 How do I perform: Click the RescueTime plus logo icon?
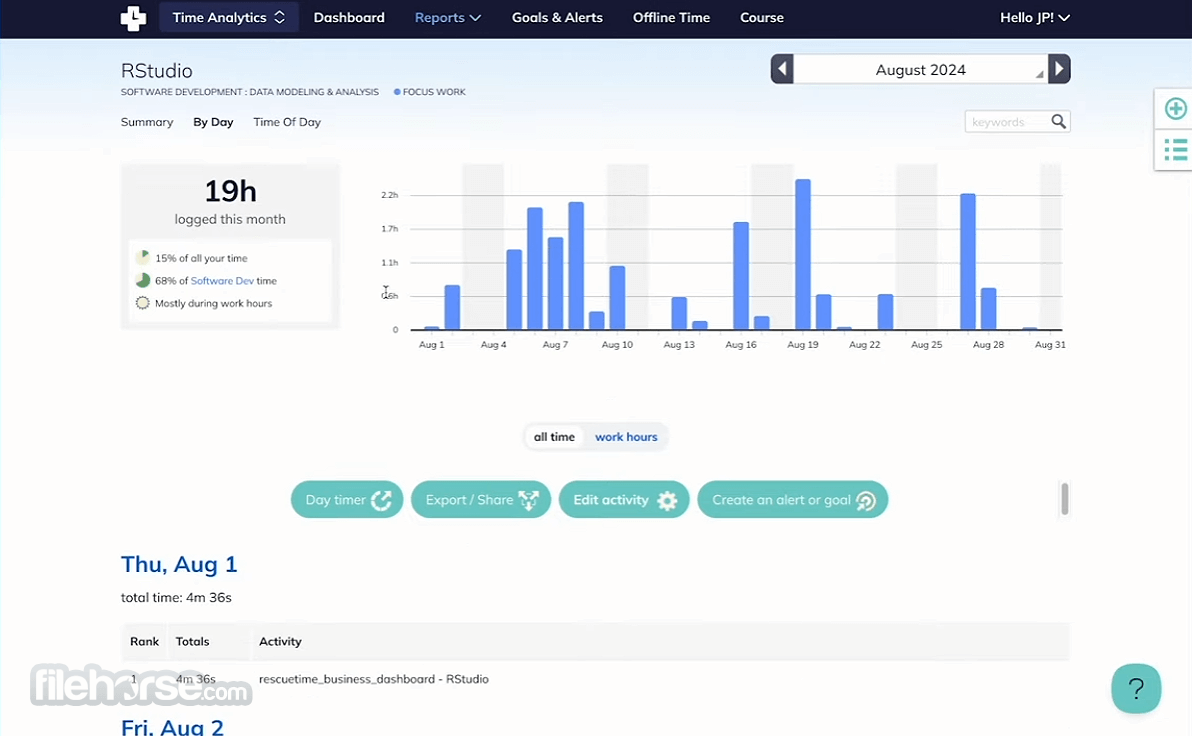133,17
